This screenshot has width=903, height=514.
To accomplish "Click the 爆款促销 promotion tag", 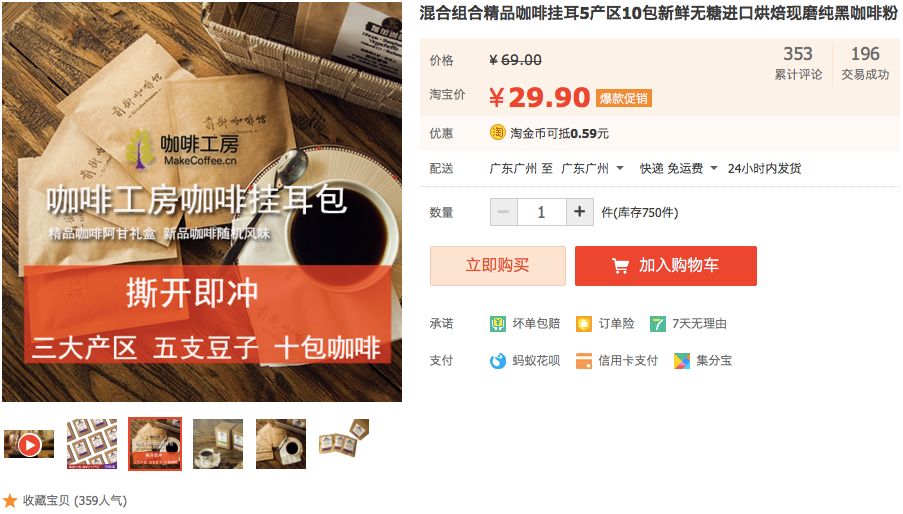I will coord(624,98).
